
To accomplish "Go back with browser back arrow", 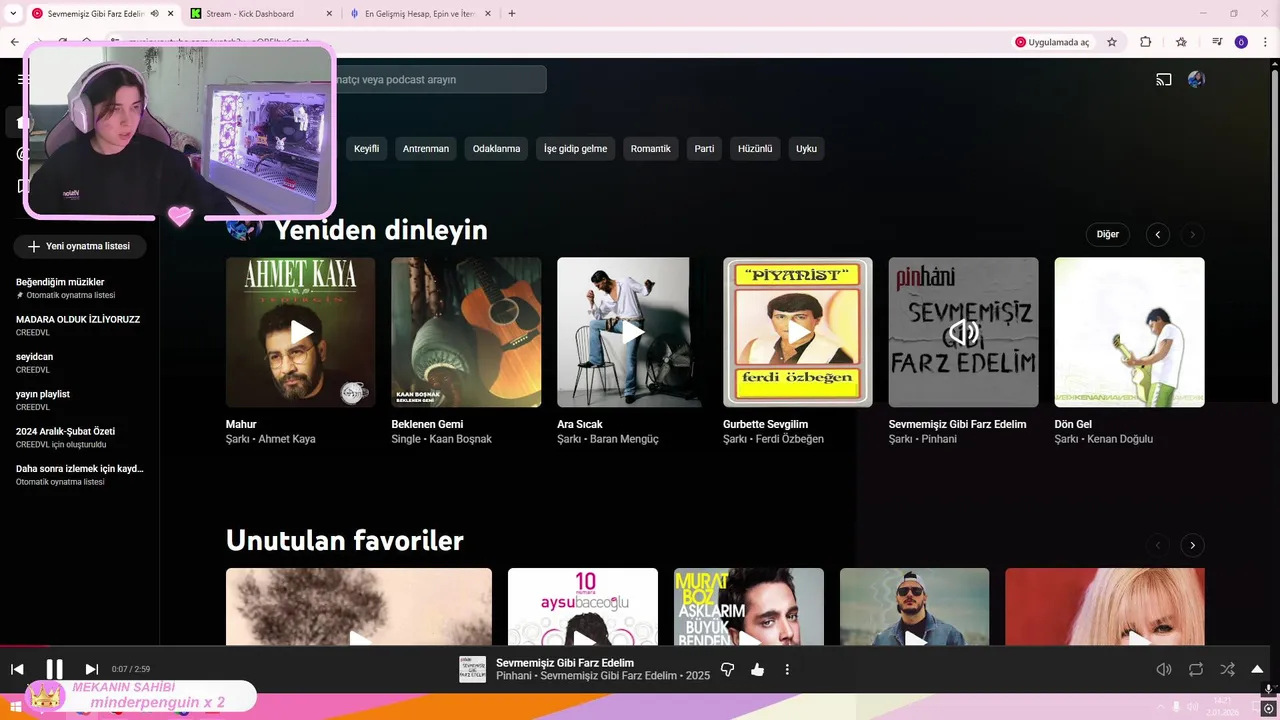I will 14,42.
